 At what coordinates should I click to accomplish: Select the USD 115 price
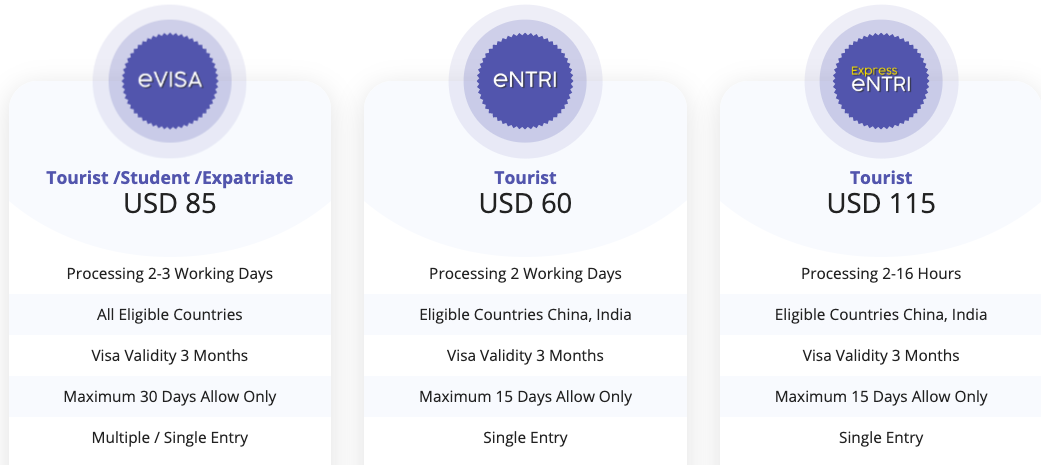tap(881, 203)
